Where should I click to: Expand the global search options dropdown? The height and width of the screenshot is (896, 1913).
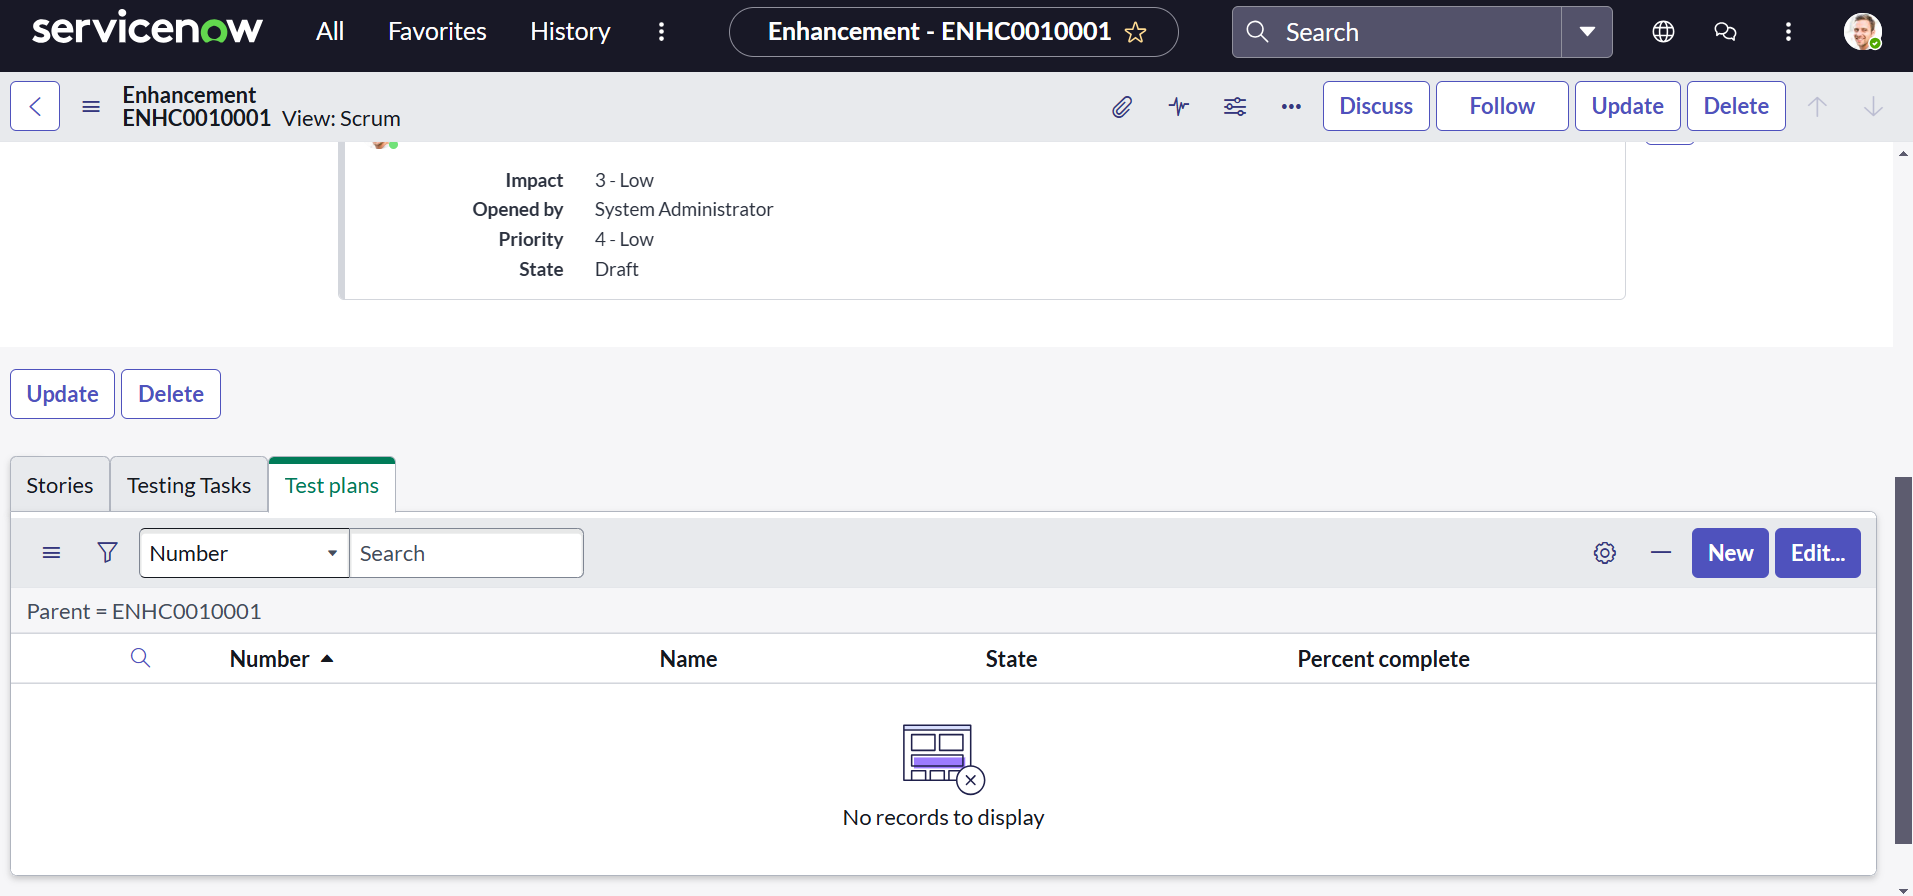(1587, 32)
